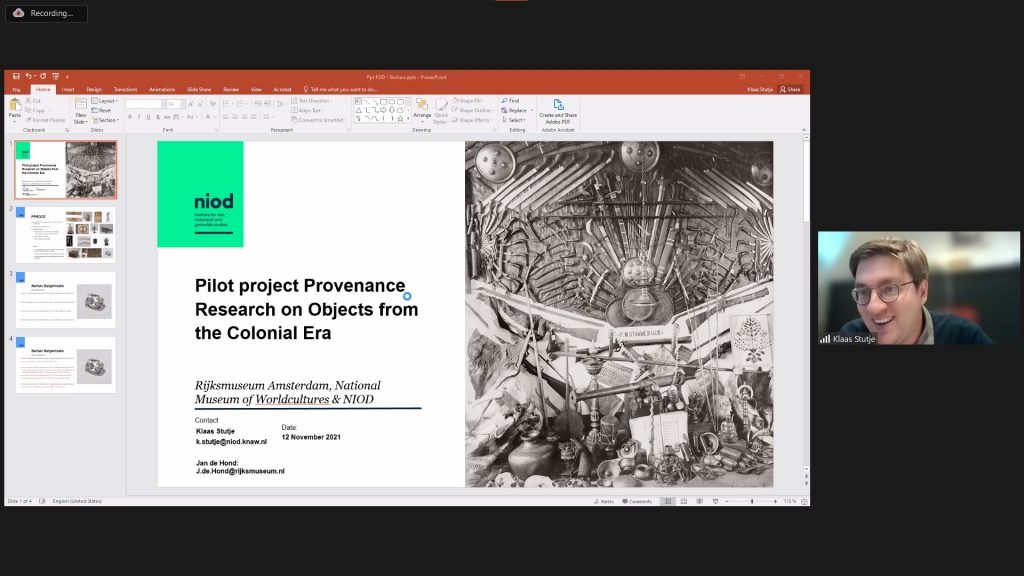Open the Slide Show ribbon tab

199,89
